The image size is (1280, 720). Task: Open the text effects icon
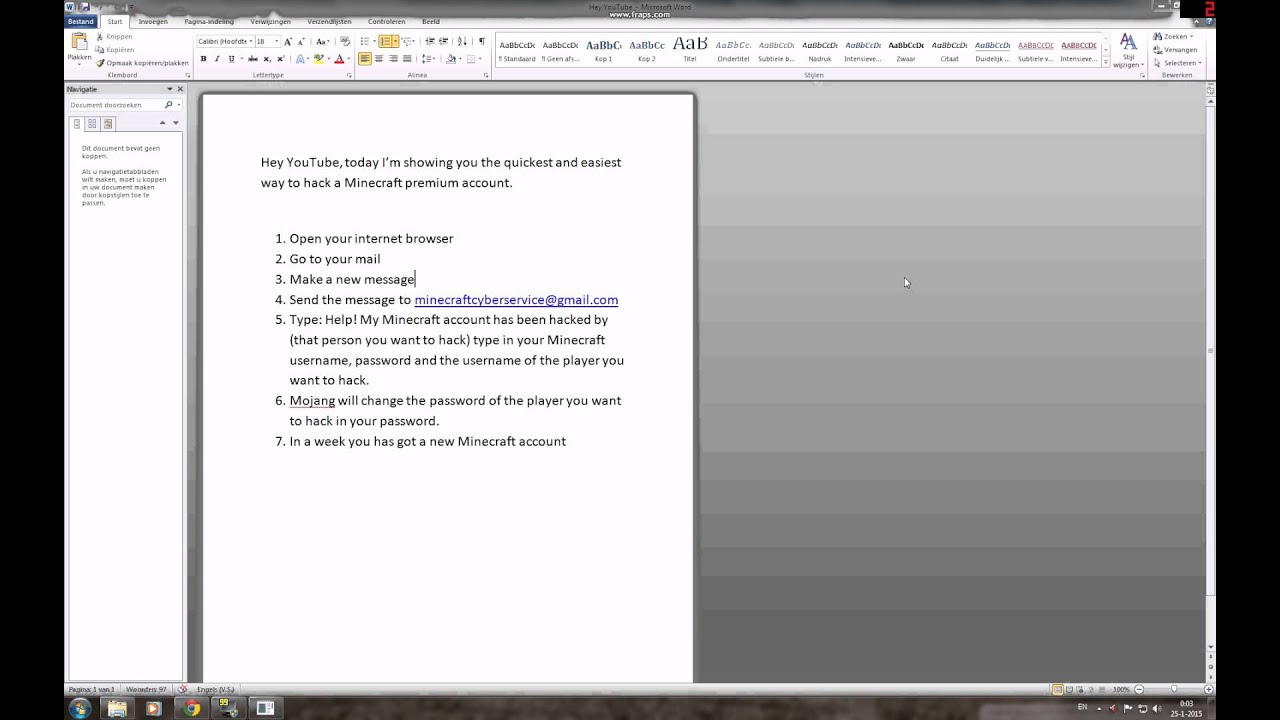300,59
